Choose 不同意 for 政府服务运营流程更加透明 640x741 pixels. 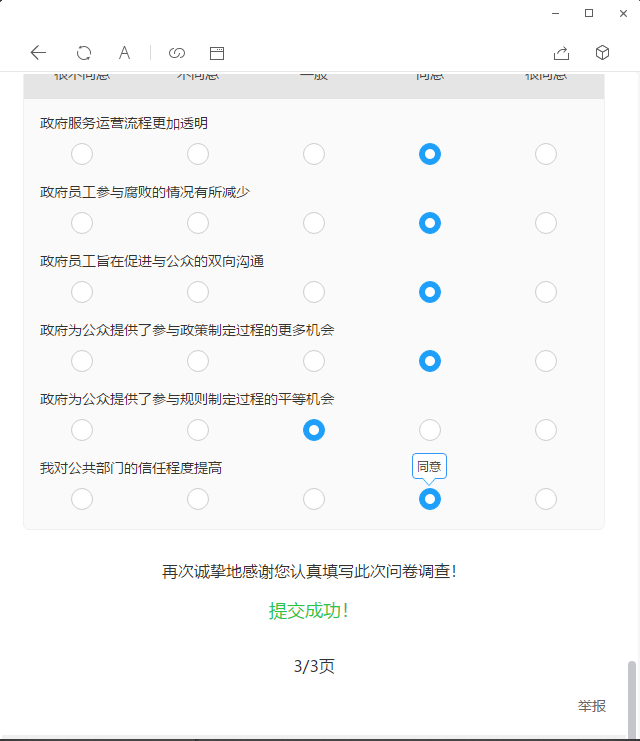click(198, 154)
